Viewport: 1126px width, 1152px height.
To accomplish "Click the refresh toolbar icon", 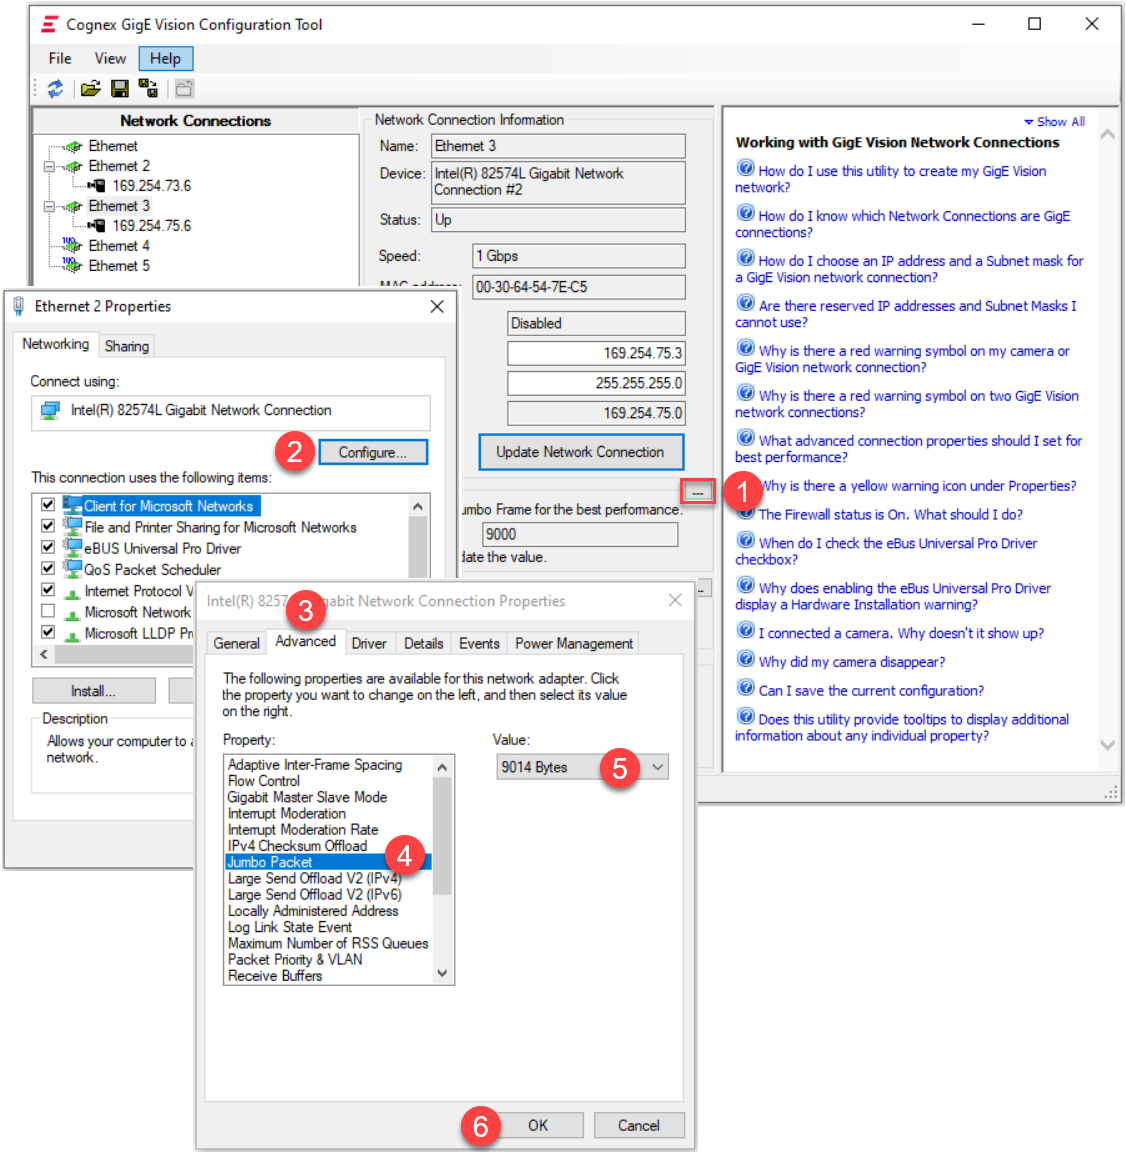I will (55, 89).
